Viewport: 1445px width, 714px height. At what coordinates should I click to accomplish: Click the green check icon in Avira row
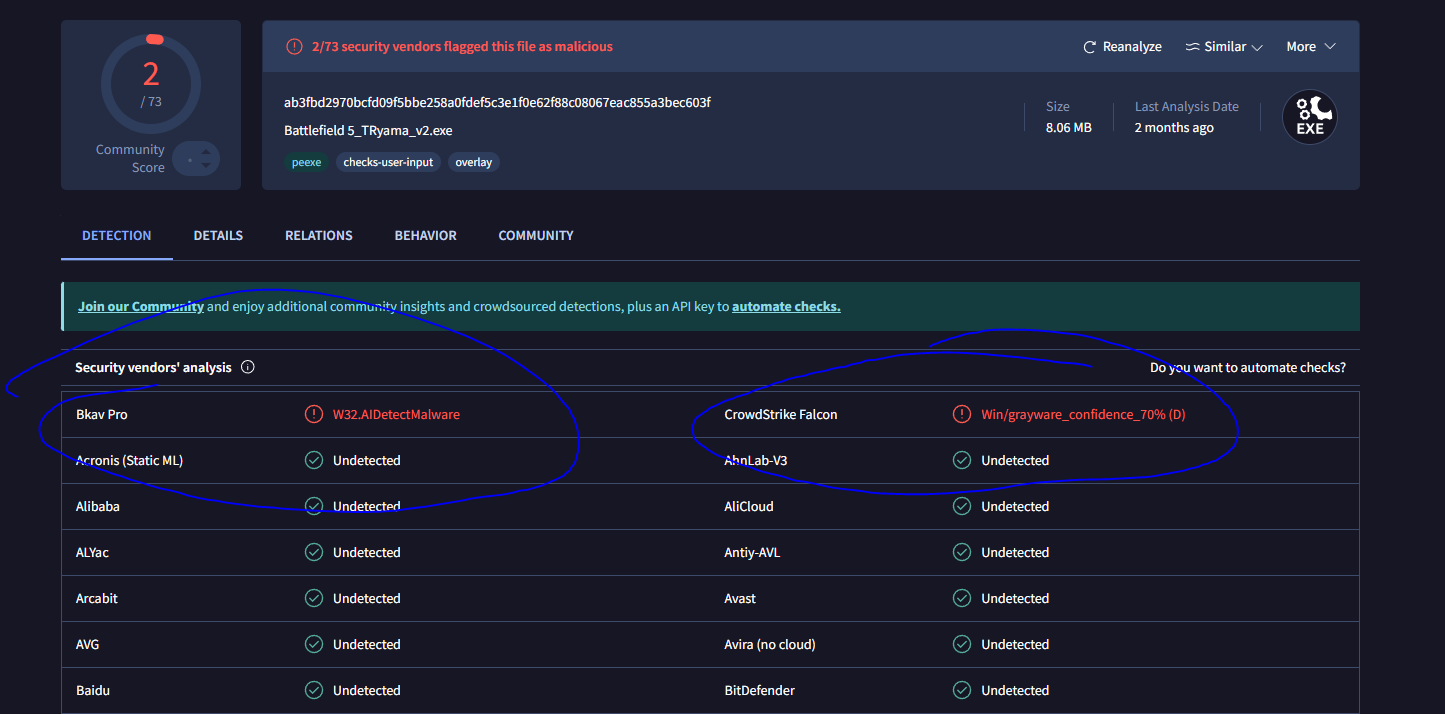(962, 644)
